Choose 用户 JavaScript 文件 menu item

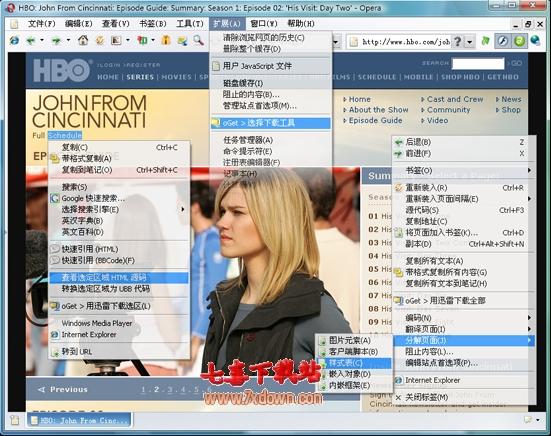[x=271, y=66]
